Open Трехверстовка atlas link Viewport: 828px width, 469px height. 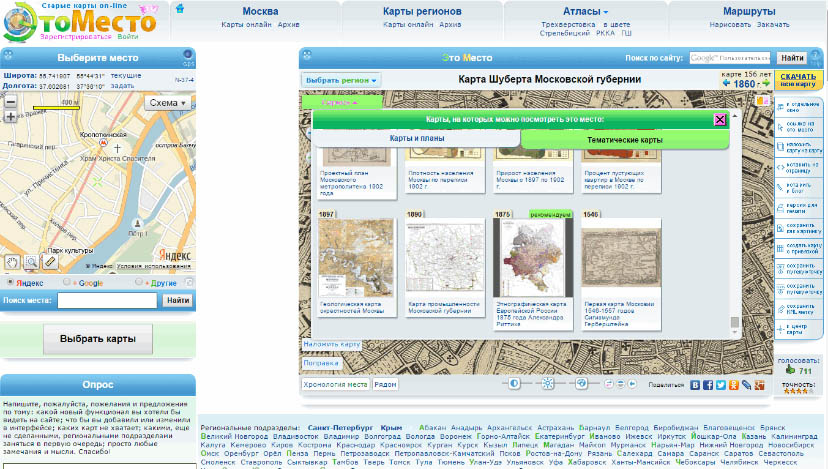coord(568,24)
